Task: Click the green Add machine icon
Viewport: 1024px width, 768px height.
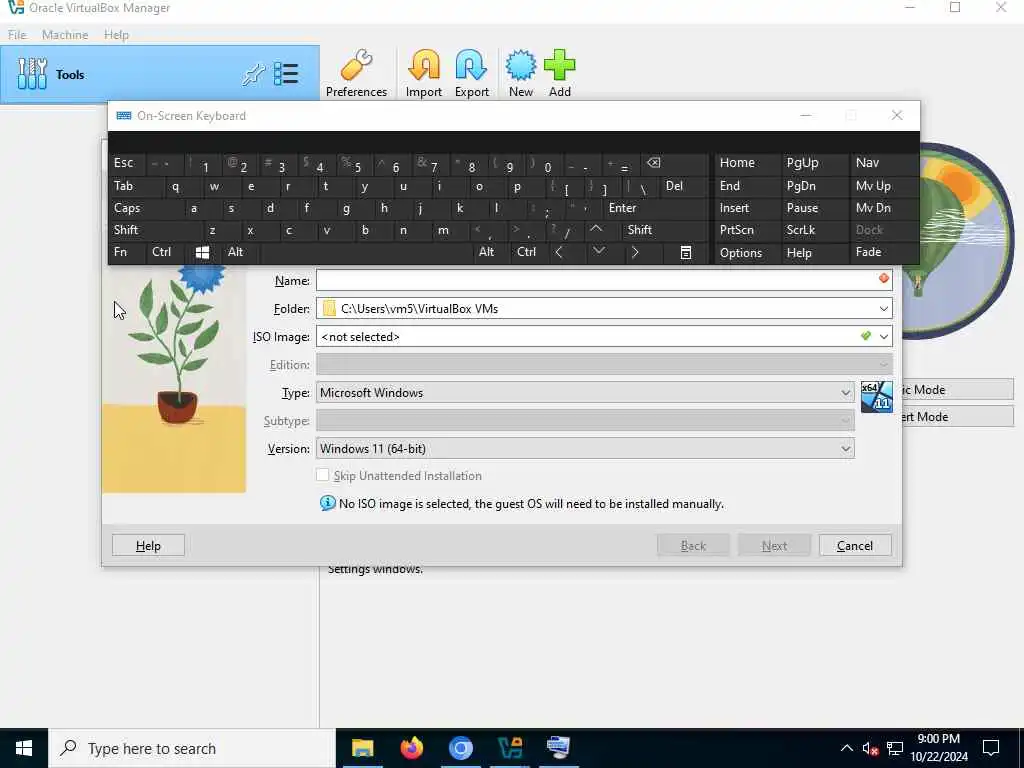Action: (560, 73)
